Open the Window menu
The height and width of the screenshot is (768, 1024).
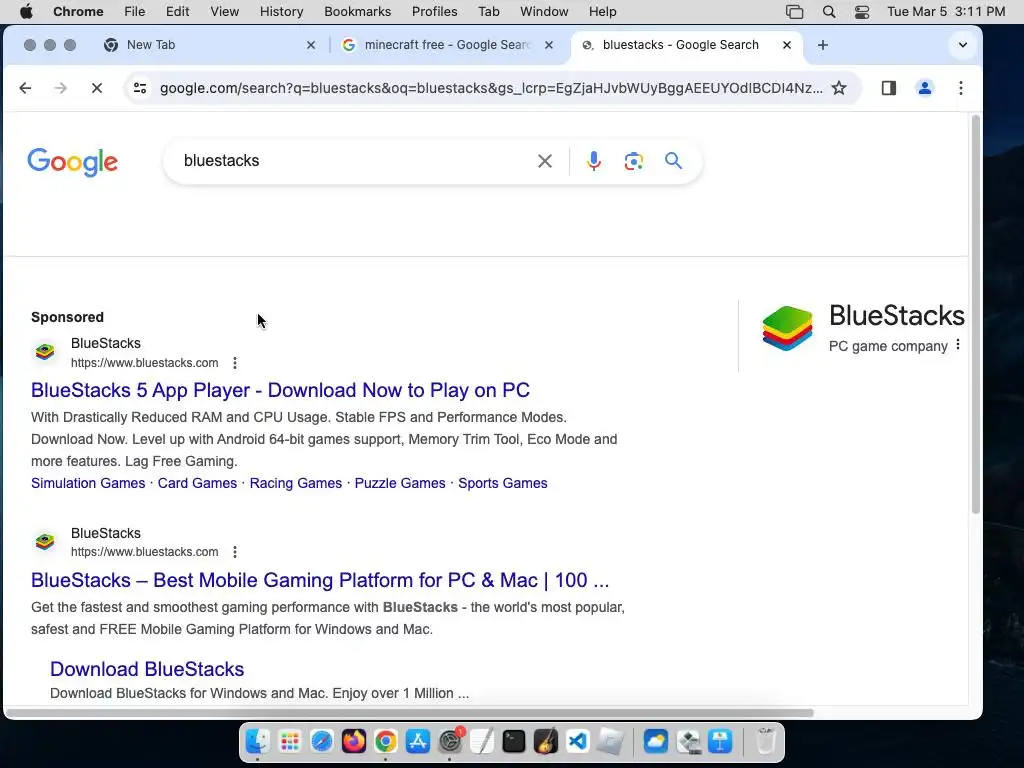click(x=544, y=12)
